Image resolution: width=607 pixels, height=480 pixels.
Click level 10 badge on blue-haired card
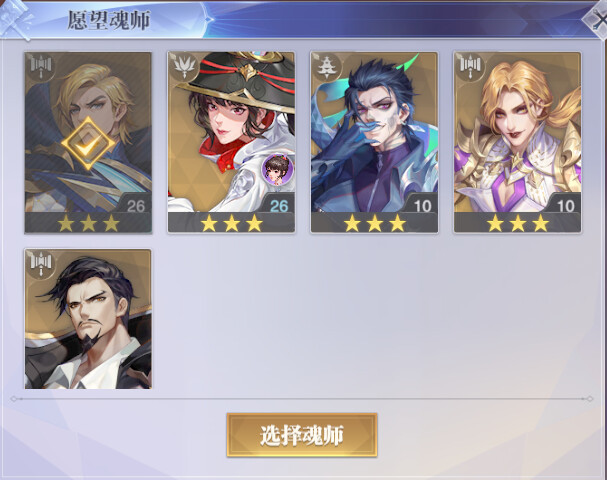point(422,206)
